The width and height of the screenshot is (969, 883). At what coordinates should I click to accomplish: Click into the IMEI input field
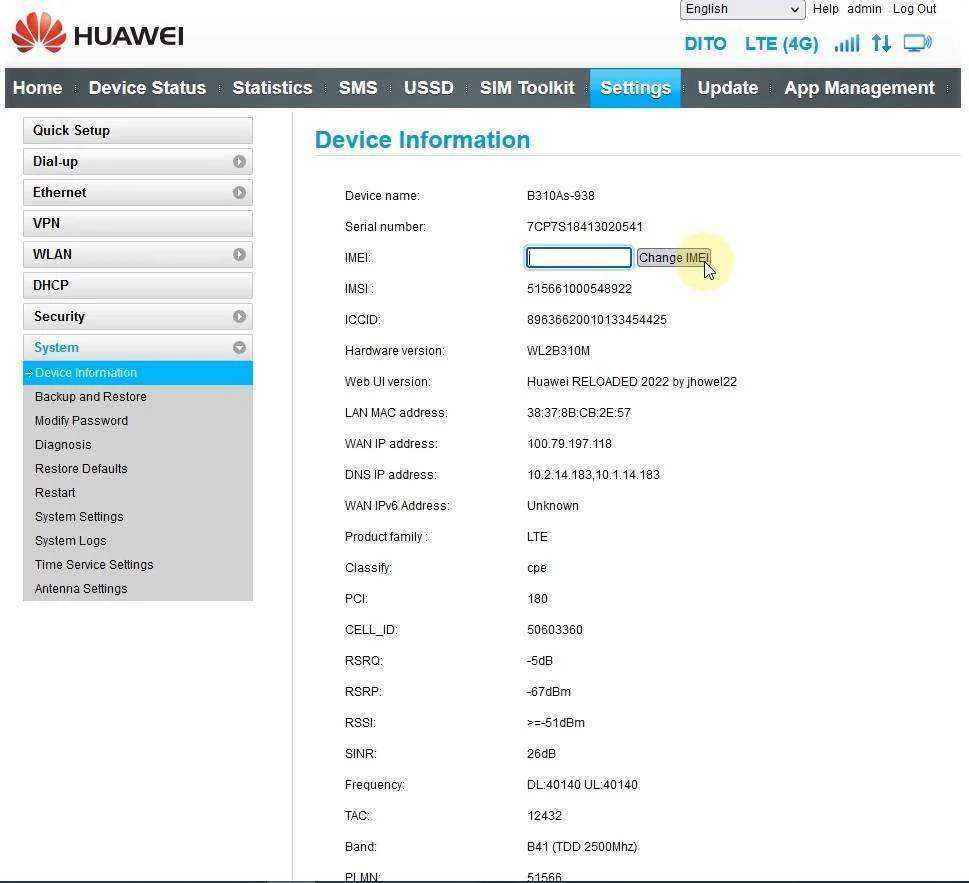pyautogui.click(x=578, y=258)
